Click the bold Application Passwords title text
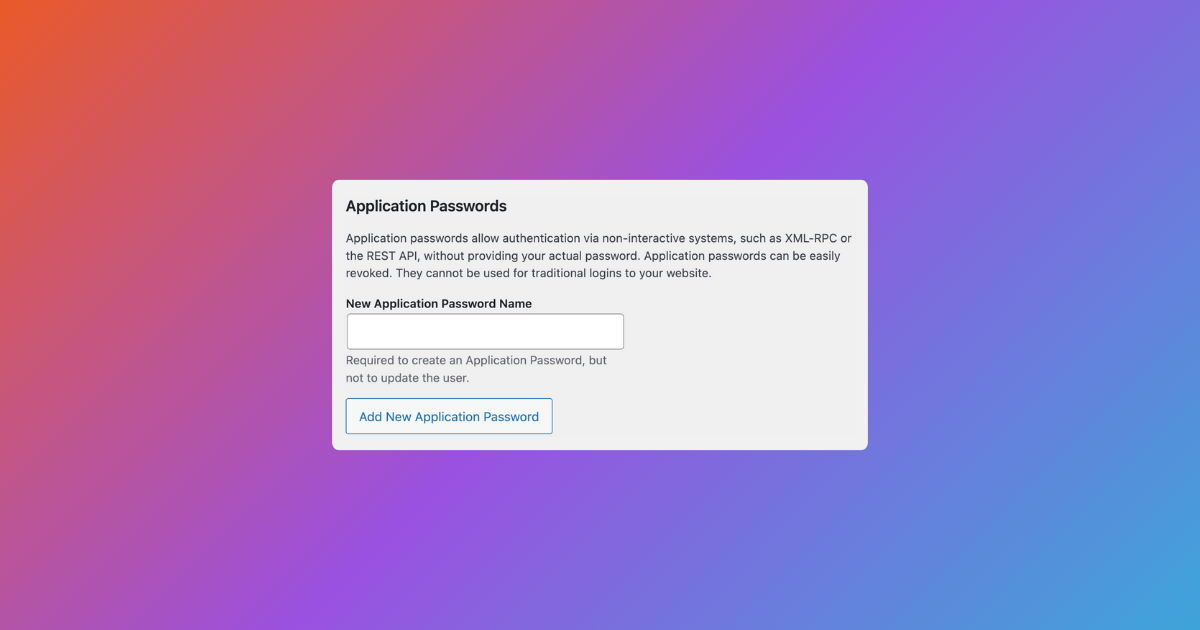Image resolution: width=1200 pixels, height=630 pixels. click(x=426, y=206)
